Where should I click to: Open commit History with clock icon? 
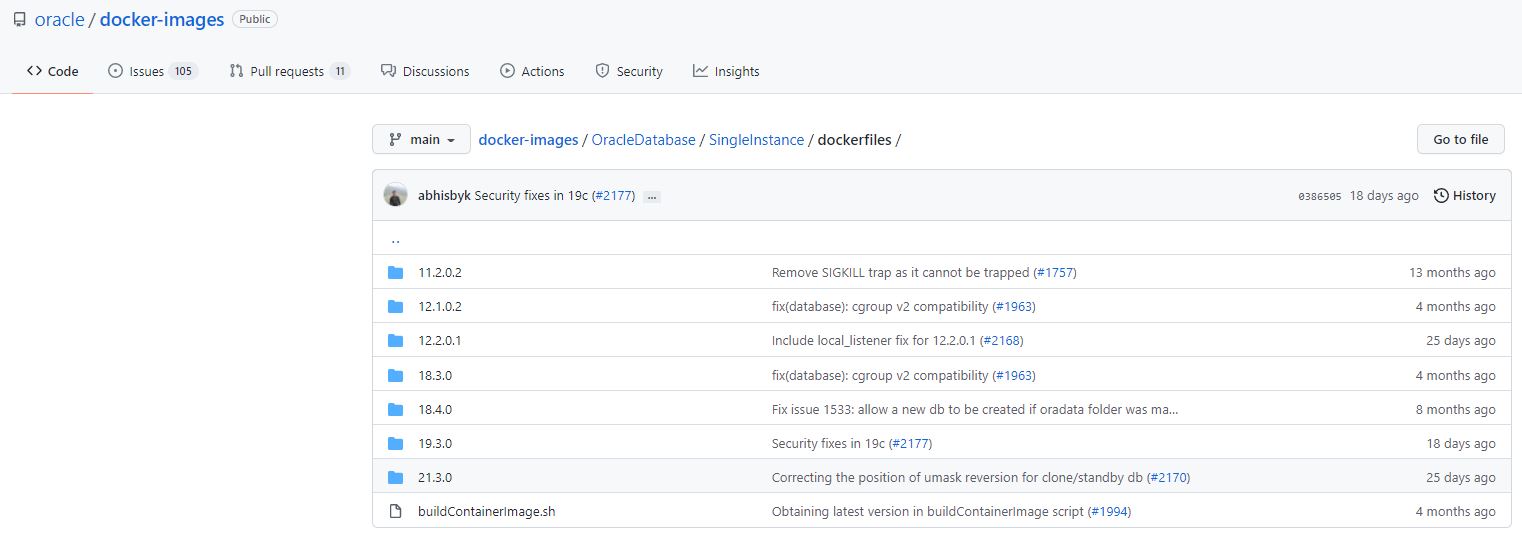coord(1464,196)
